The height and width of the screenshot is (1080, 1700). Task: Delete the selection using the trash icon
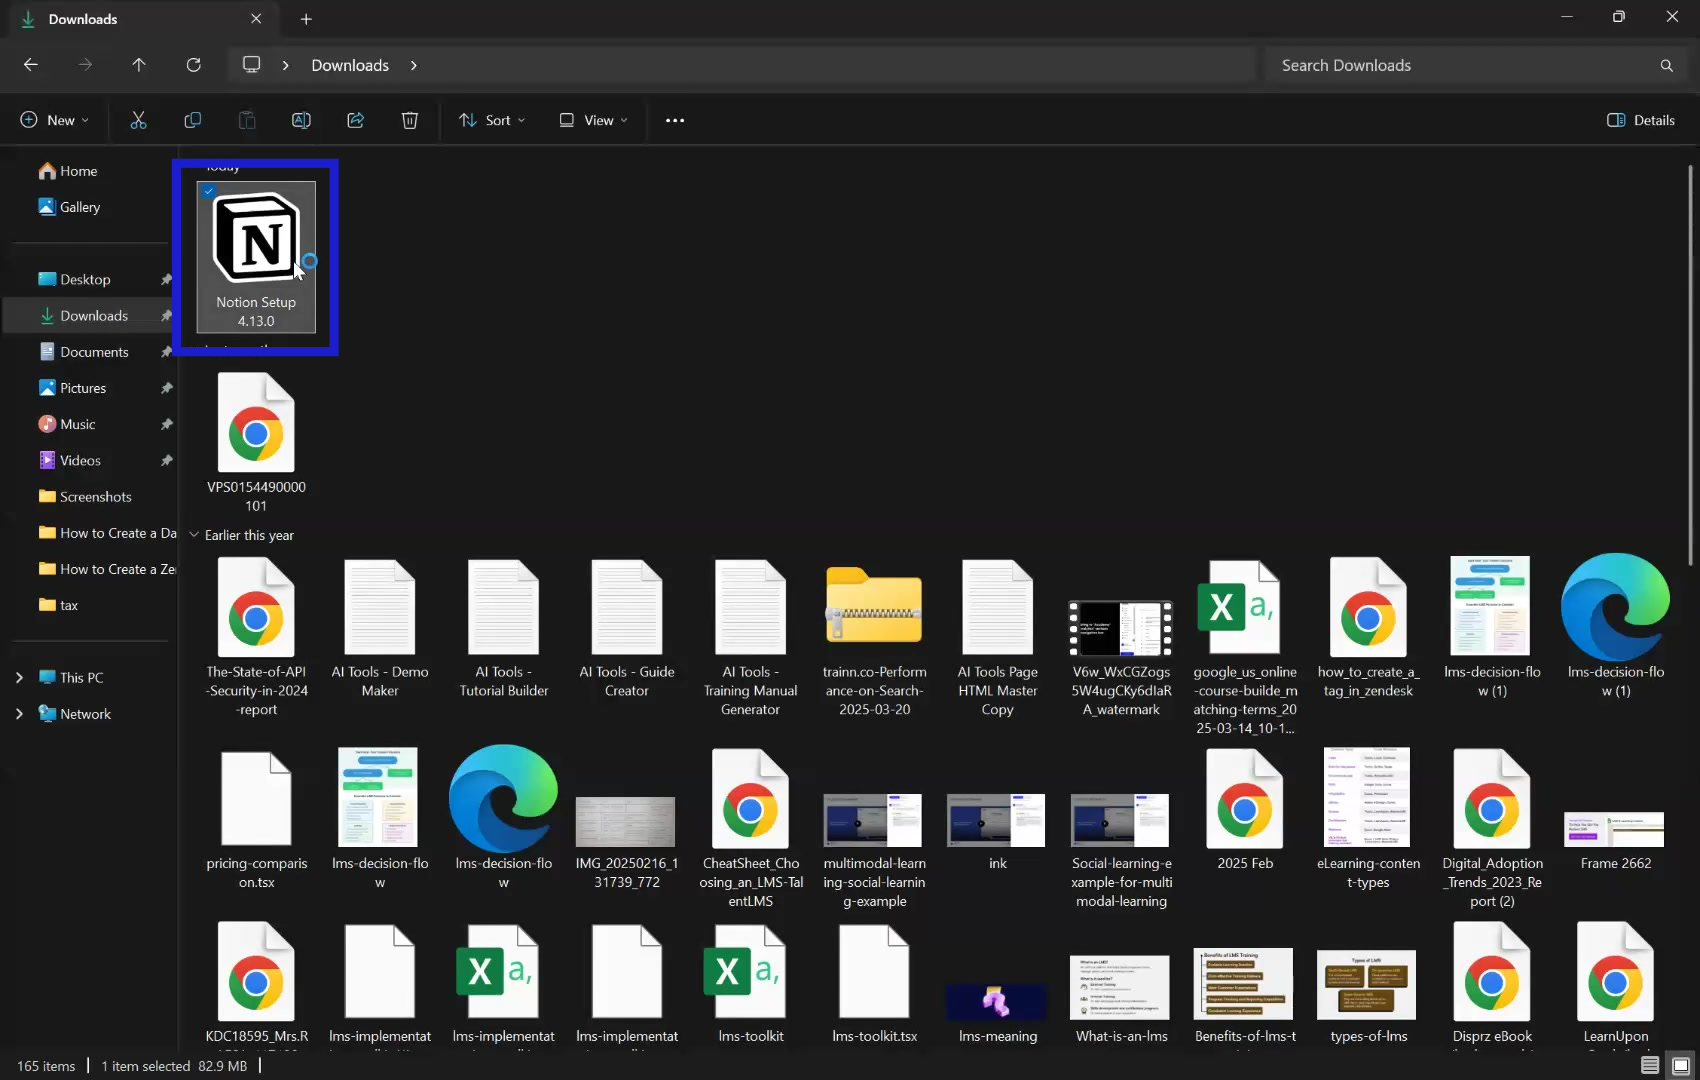[x=409, y=120]
